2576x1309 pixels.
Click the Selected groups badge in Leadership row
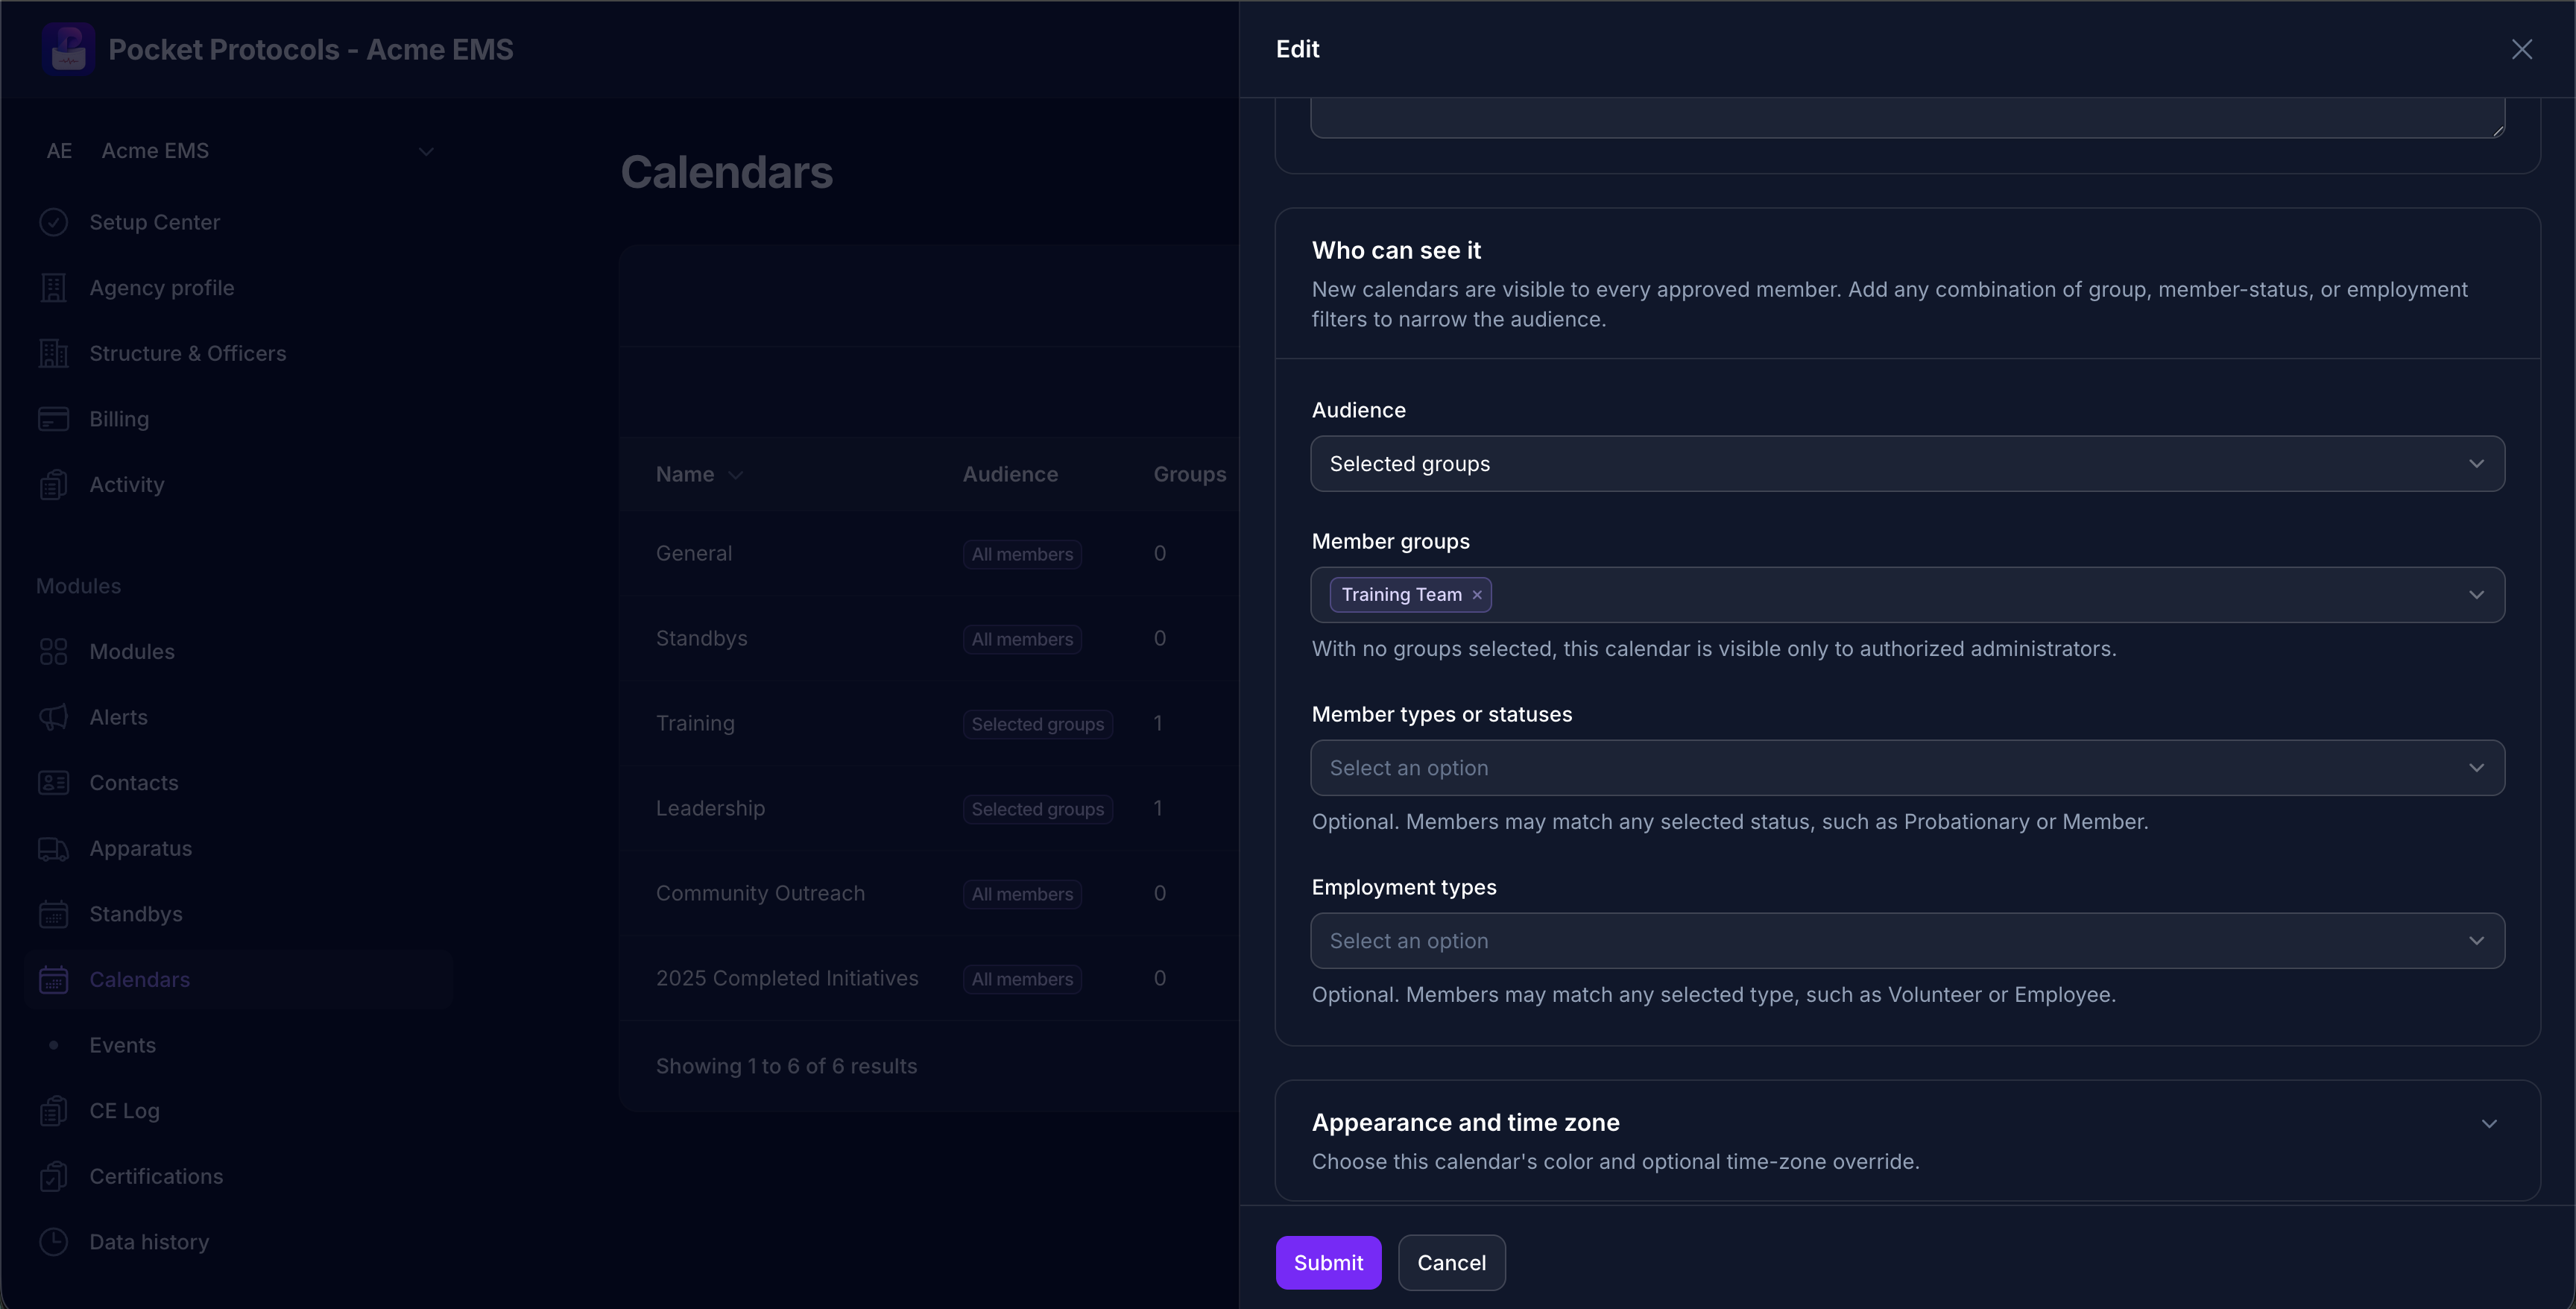[x=1038, y=809]
